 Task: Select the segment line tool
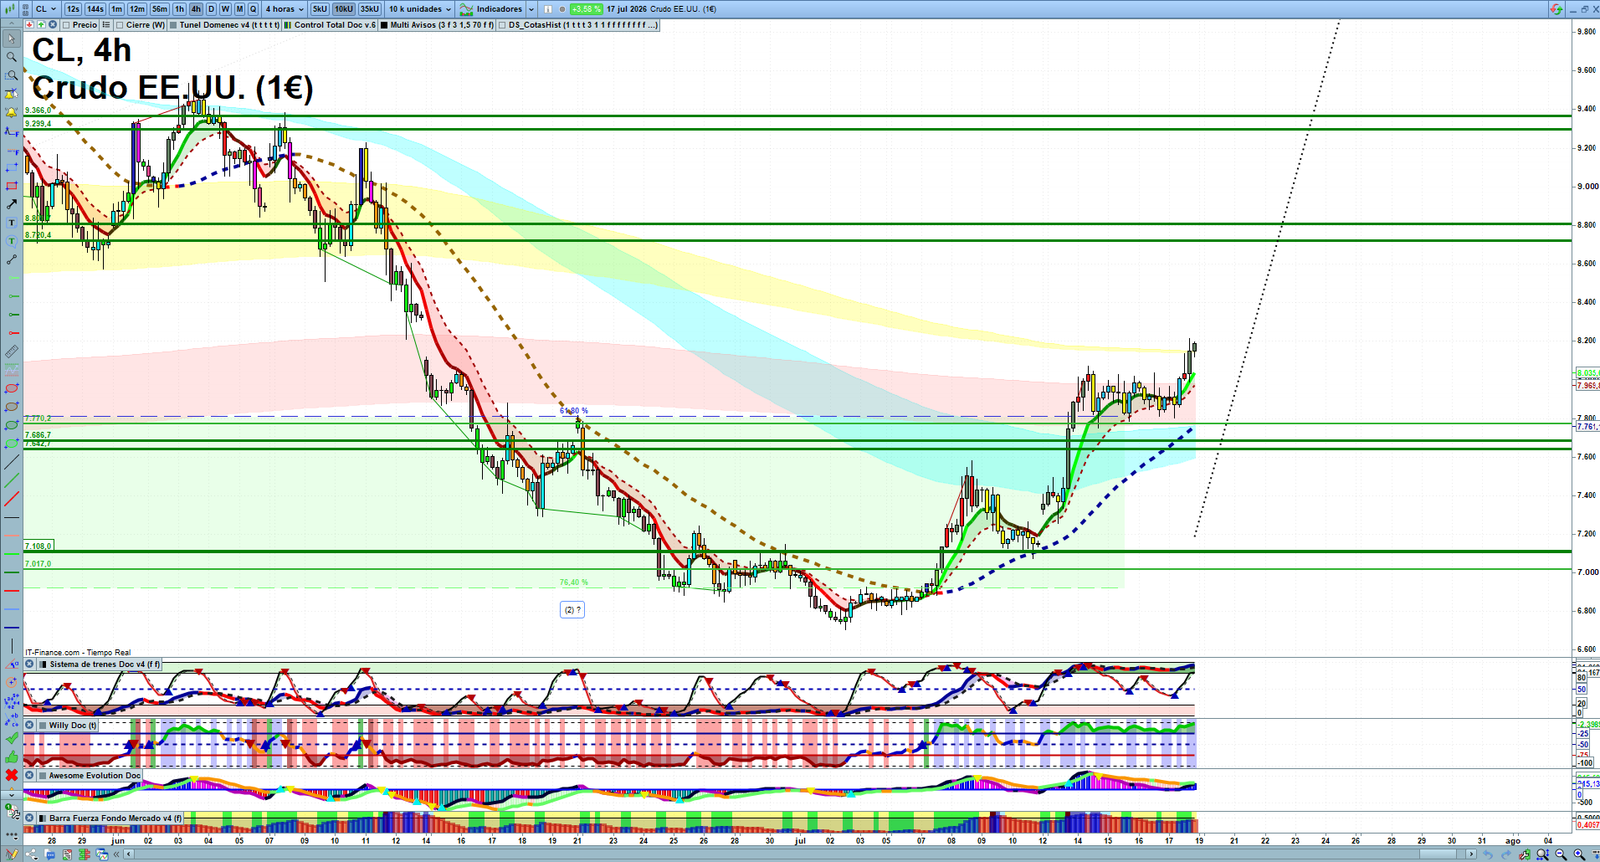pyautogui.click(x=11, y=259)
